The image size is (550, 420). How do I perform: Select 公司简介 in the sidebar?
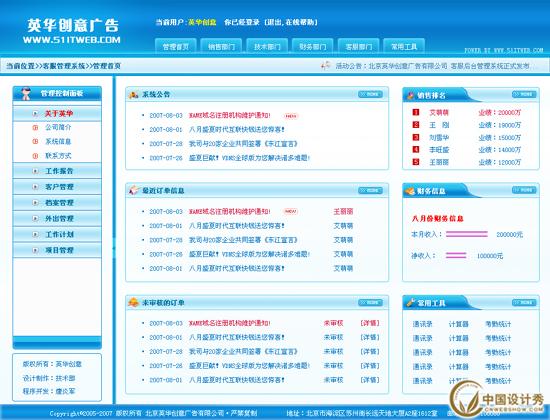[58, 127]
